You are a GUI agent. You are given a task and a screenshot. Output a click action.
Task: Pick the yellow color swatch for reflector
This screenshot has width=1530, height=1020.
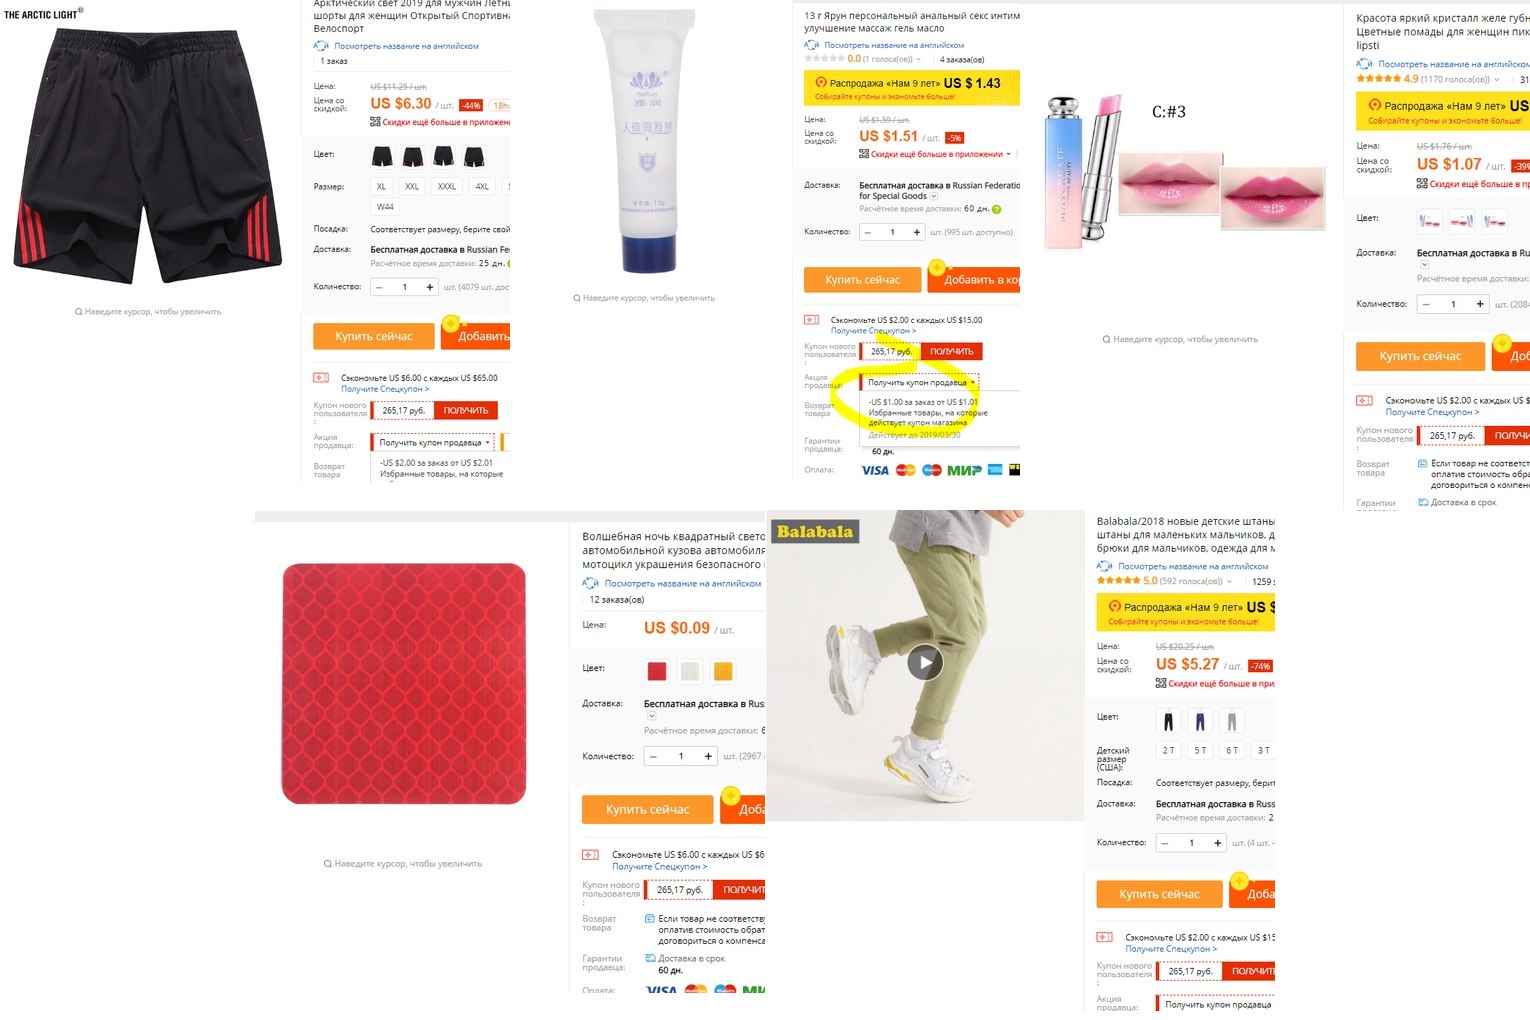pyautogui.click(x=723, y=671)
